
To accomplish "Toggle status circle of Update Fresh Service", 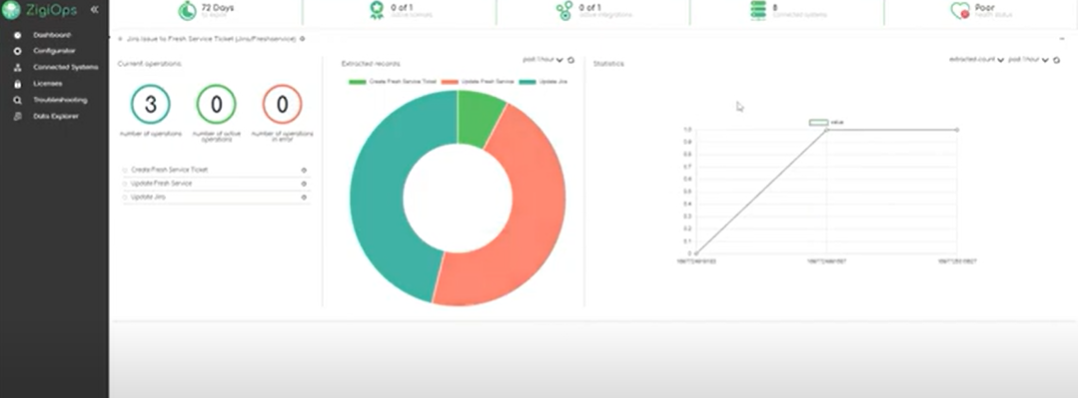I will point(125,184).
